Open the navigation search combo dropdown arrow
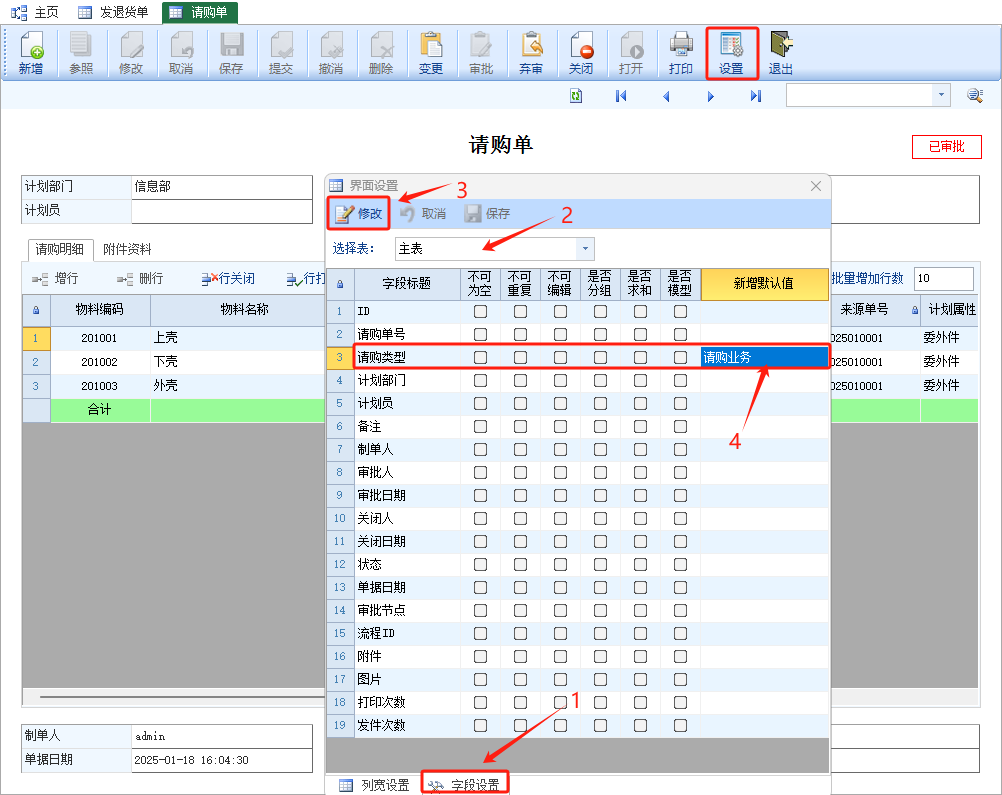This screenshot has height=795, width=1002. pyautogui.click(x=941, y=95)
